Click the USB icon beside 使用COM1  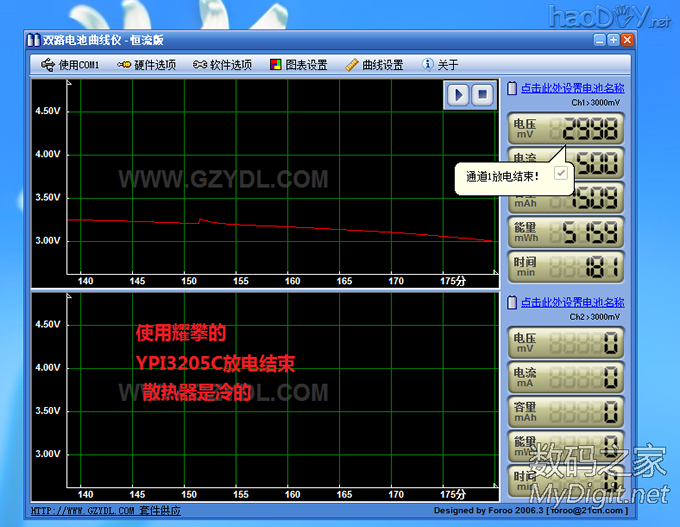click(x=48, y=65)
